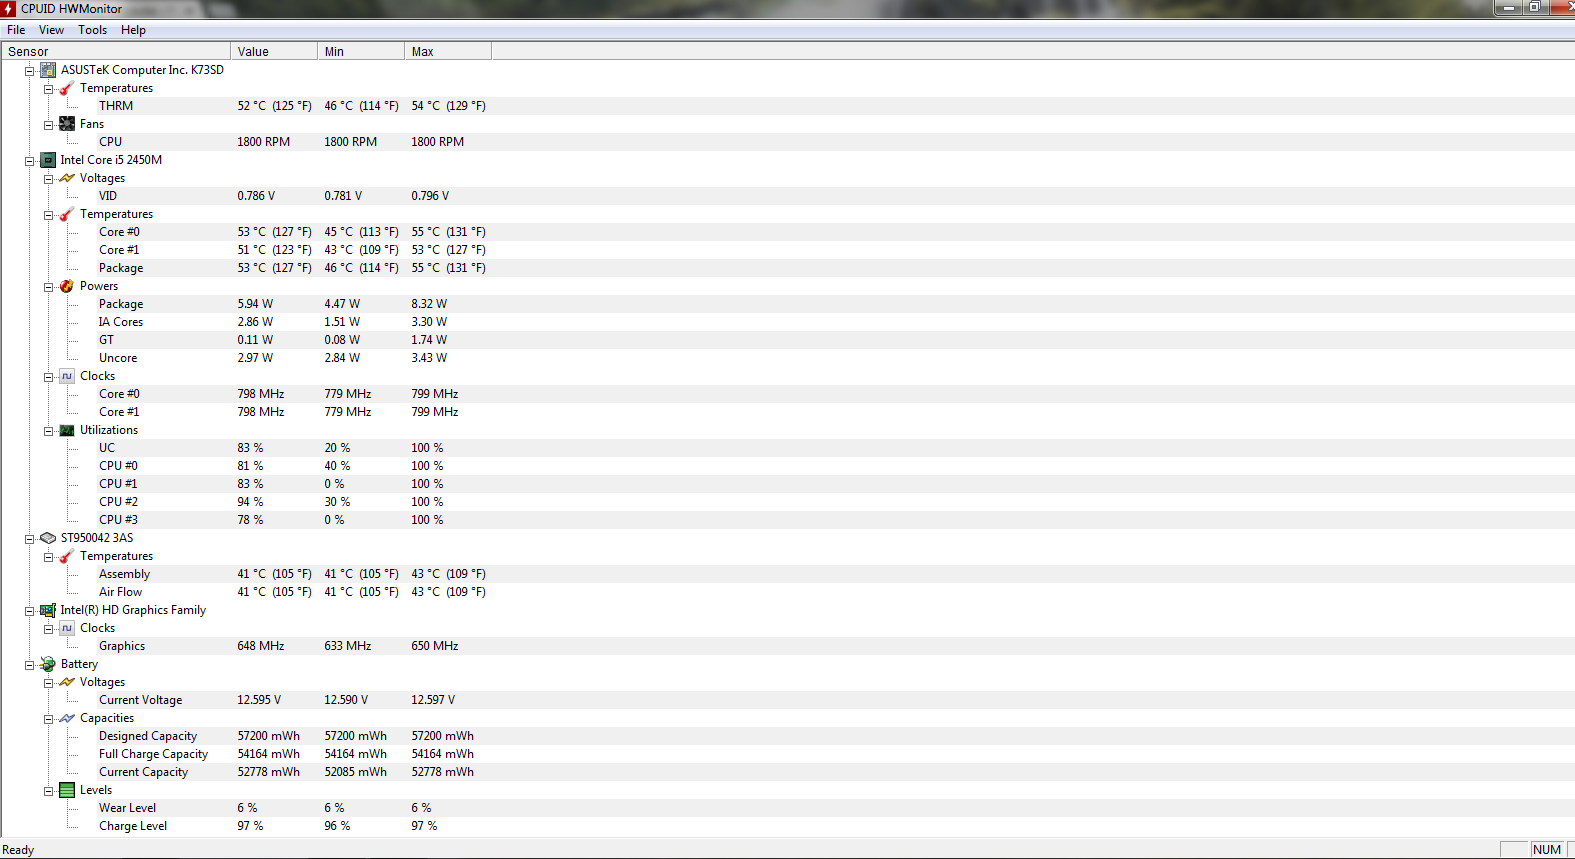
Task: Click the 648 MHz graphics clock value
Action: (x=261, y=646)
